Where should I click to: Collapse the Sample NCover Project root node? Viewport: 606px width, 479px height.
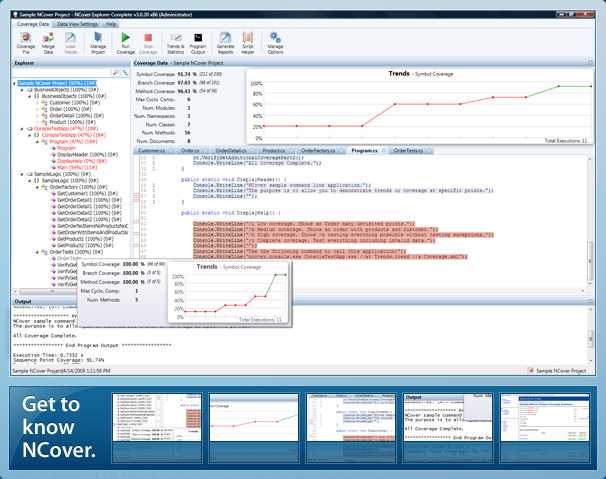pyautogui.click(x=14, y=84)
